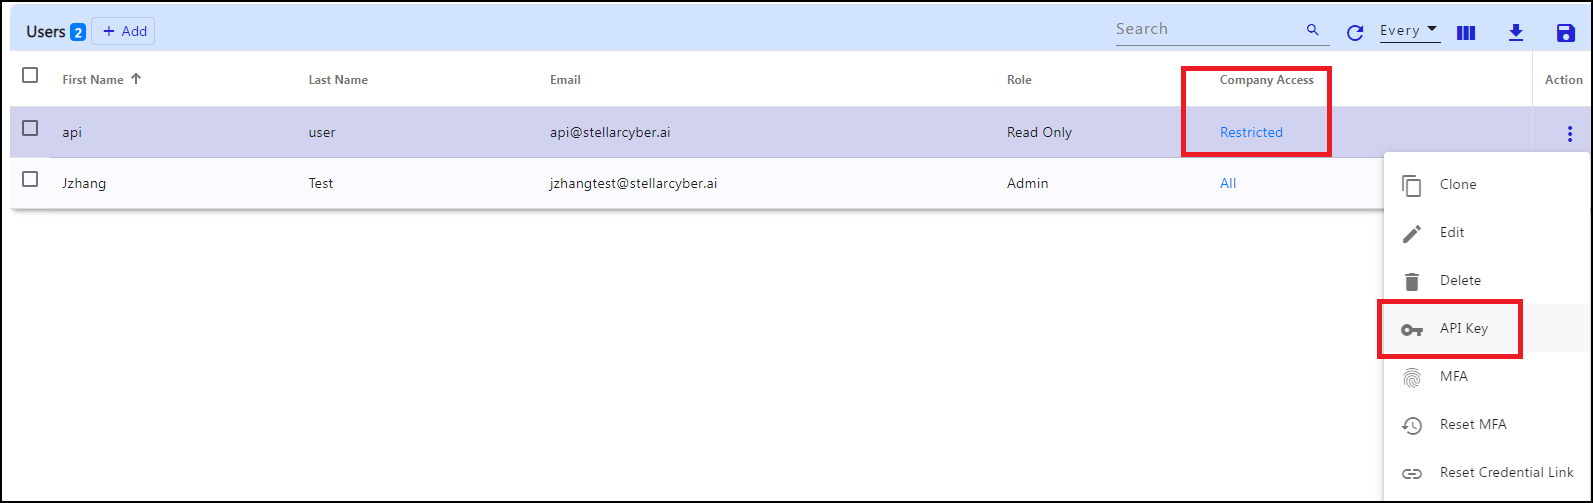
Task: Click the download export icon
Action: 1516,32
